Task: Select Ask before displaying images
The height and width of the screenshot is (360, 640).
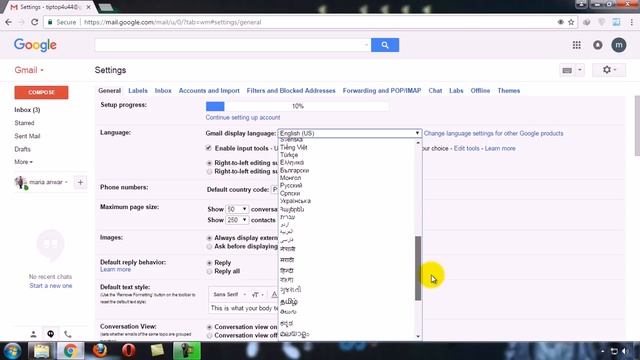Action: point(209,247)
